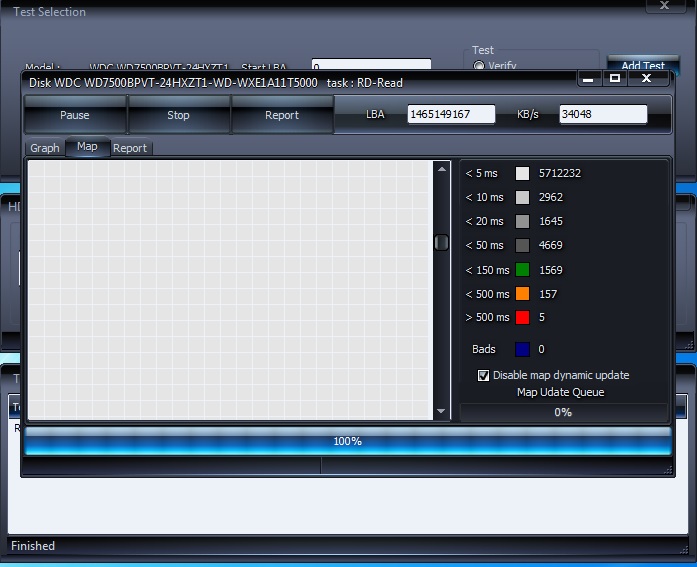Close the Test Selection window

click(664, 5)
